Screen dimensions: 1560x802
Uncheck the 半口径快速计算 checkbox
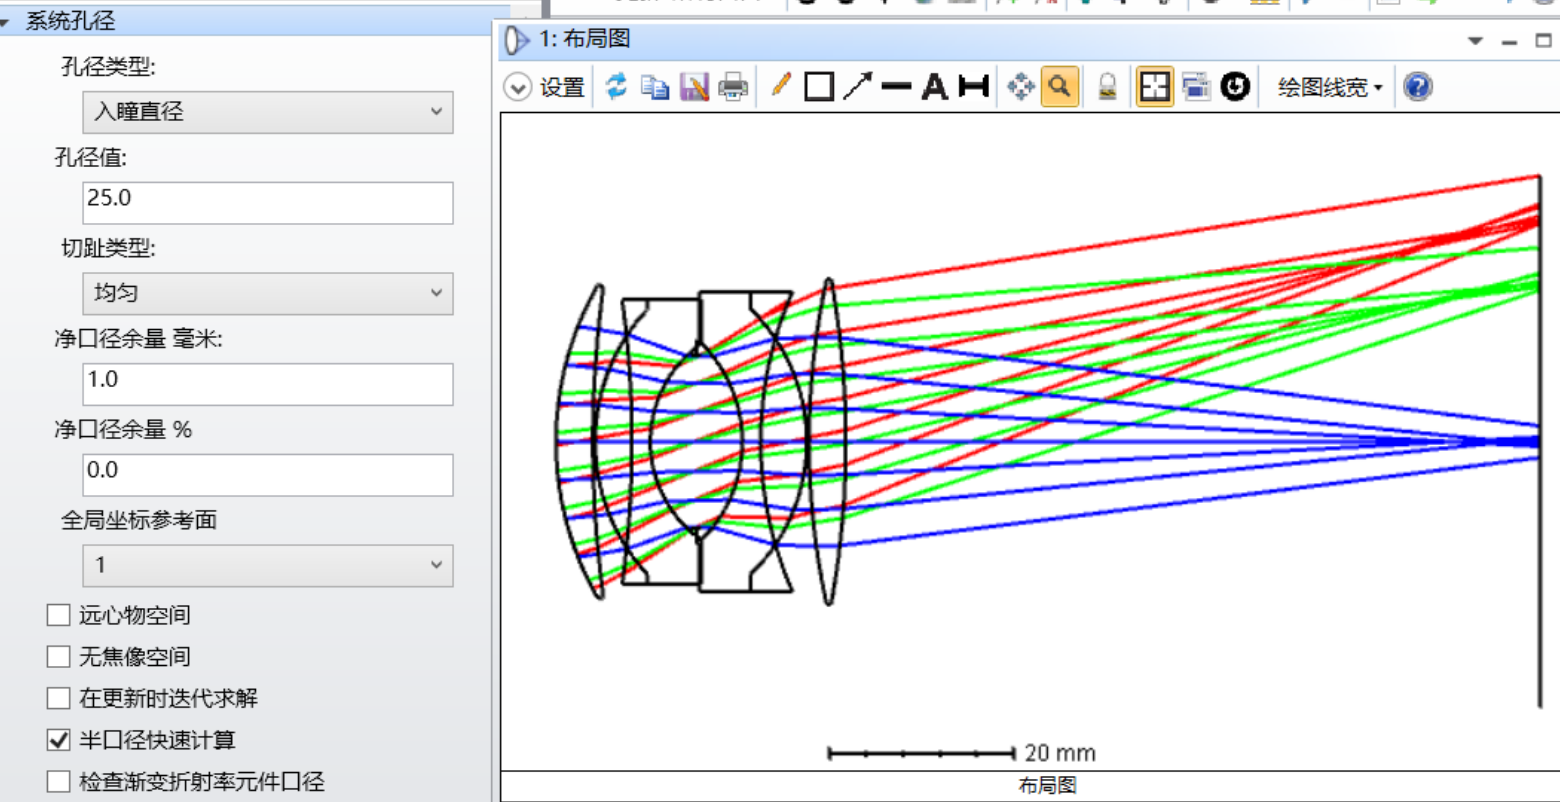58,740
